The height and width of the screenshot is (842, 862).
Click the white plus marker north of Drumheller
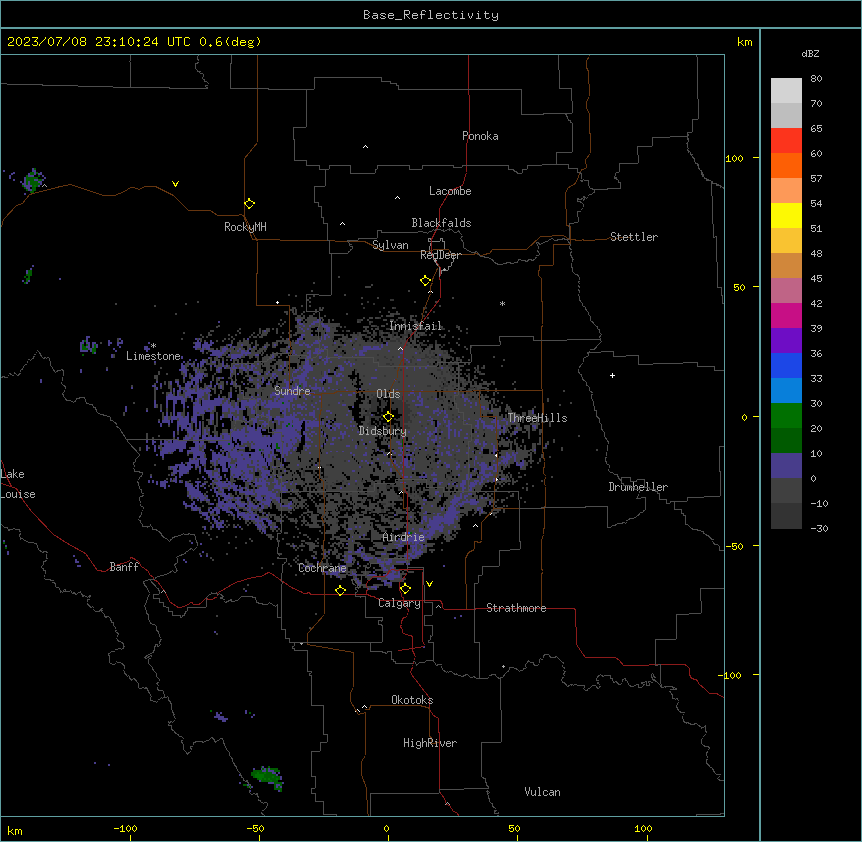pos(612,375)
